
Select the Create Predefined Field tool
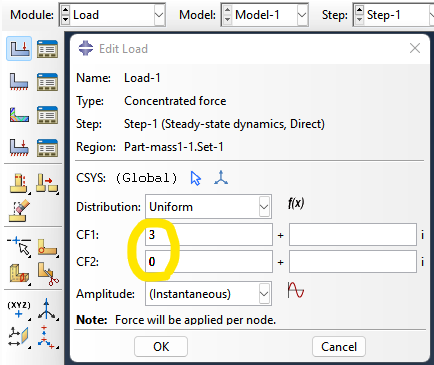pos(19,115)
